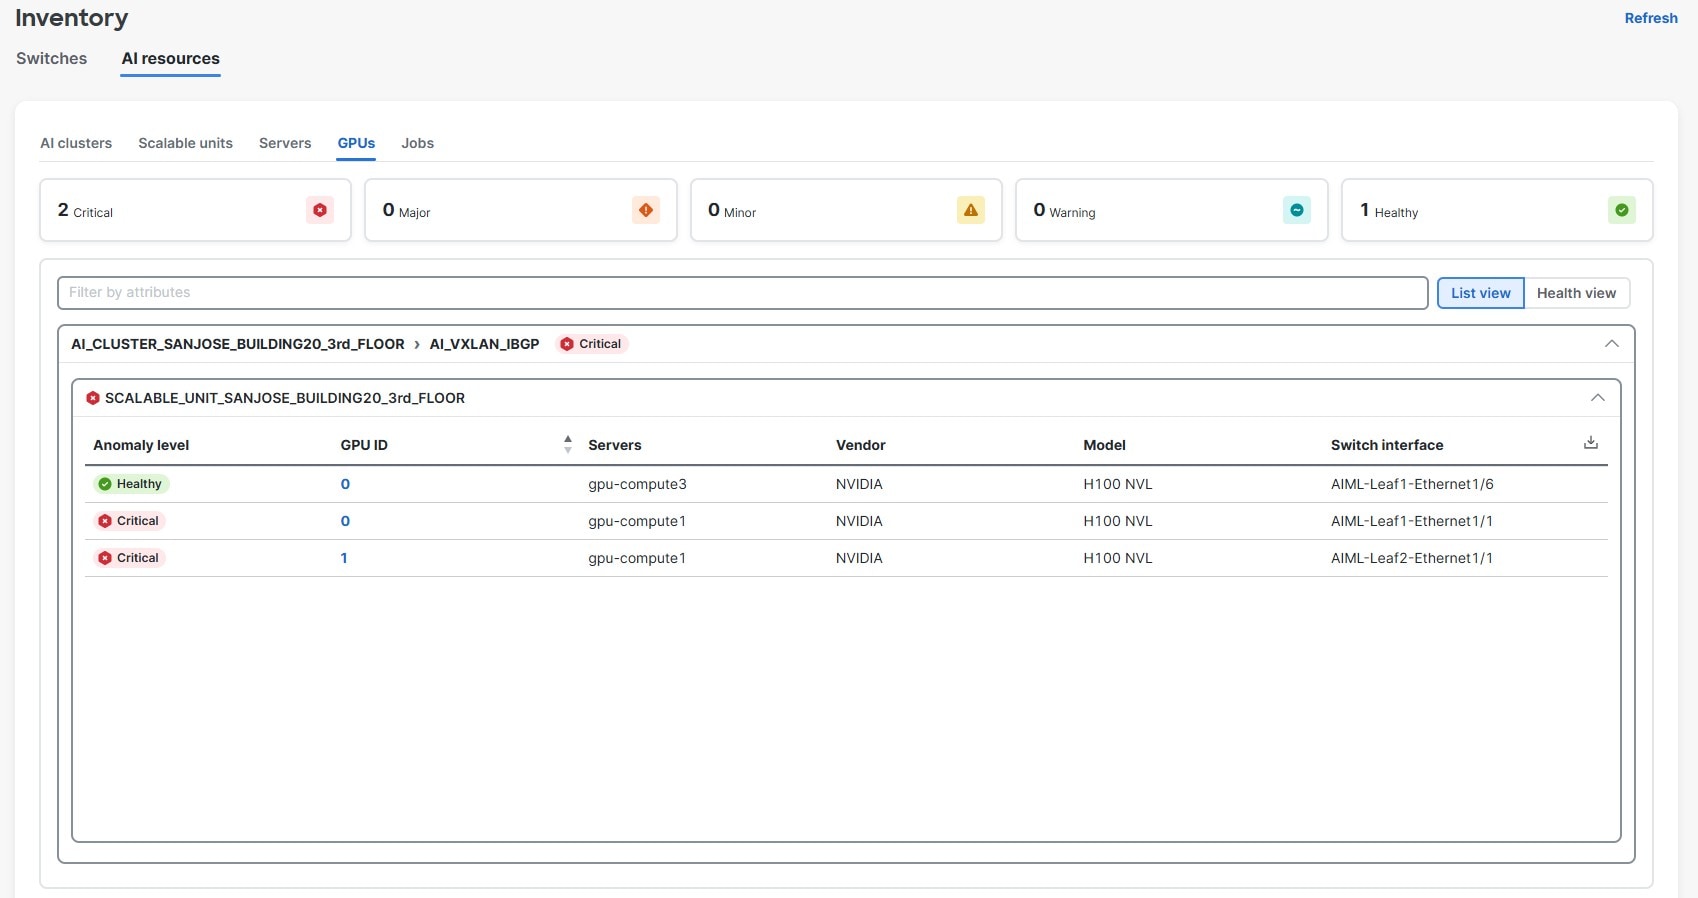Click the red Critical status icon card
This screenshot has width=1698, height=898.
click(x=319, y=210)
